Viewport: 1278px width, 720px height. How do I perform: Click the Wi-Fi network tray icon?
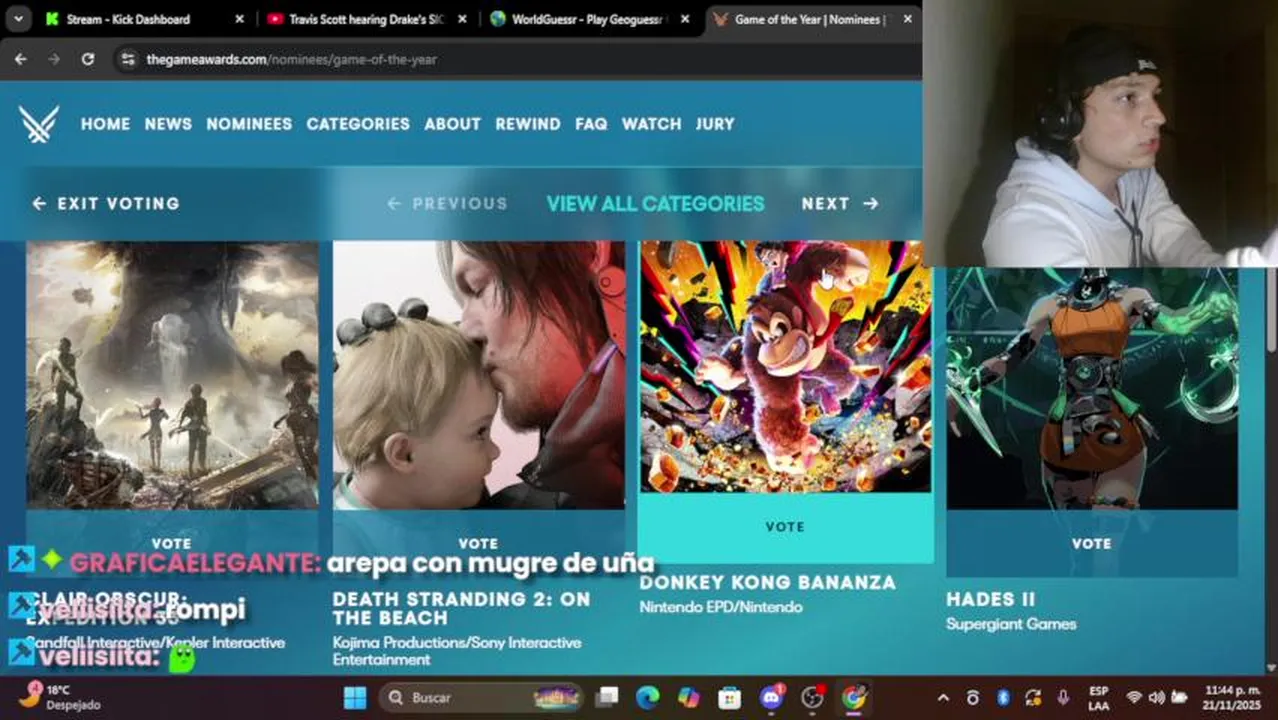1134,698
